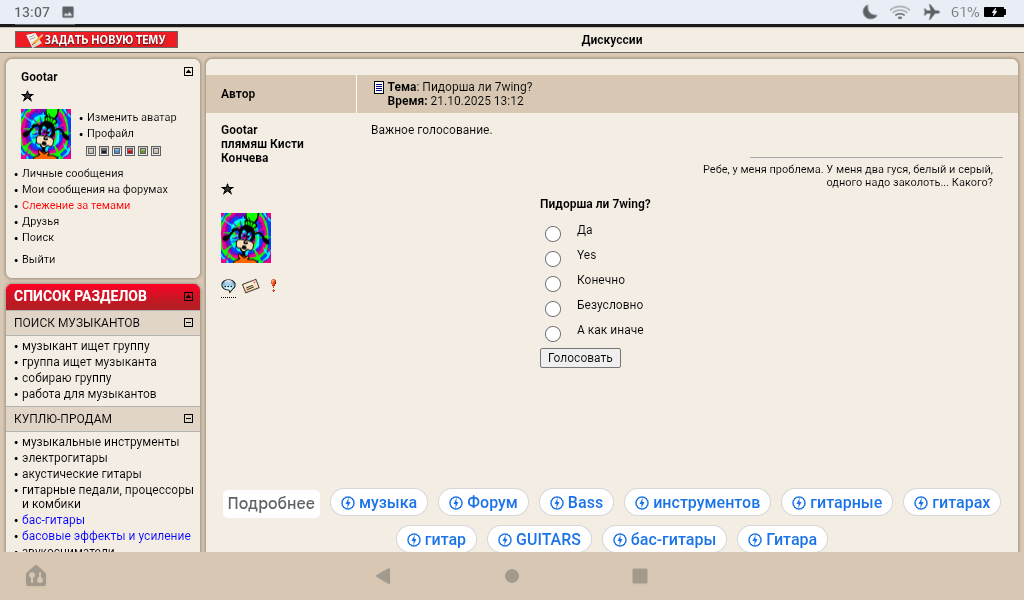Click the speech bubble icon under the post avatar
The height and width of the screenshot is (600, 1024).
click(x=228, y=286)
